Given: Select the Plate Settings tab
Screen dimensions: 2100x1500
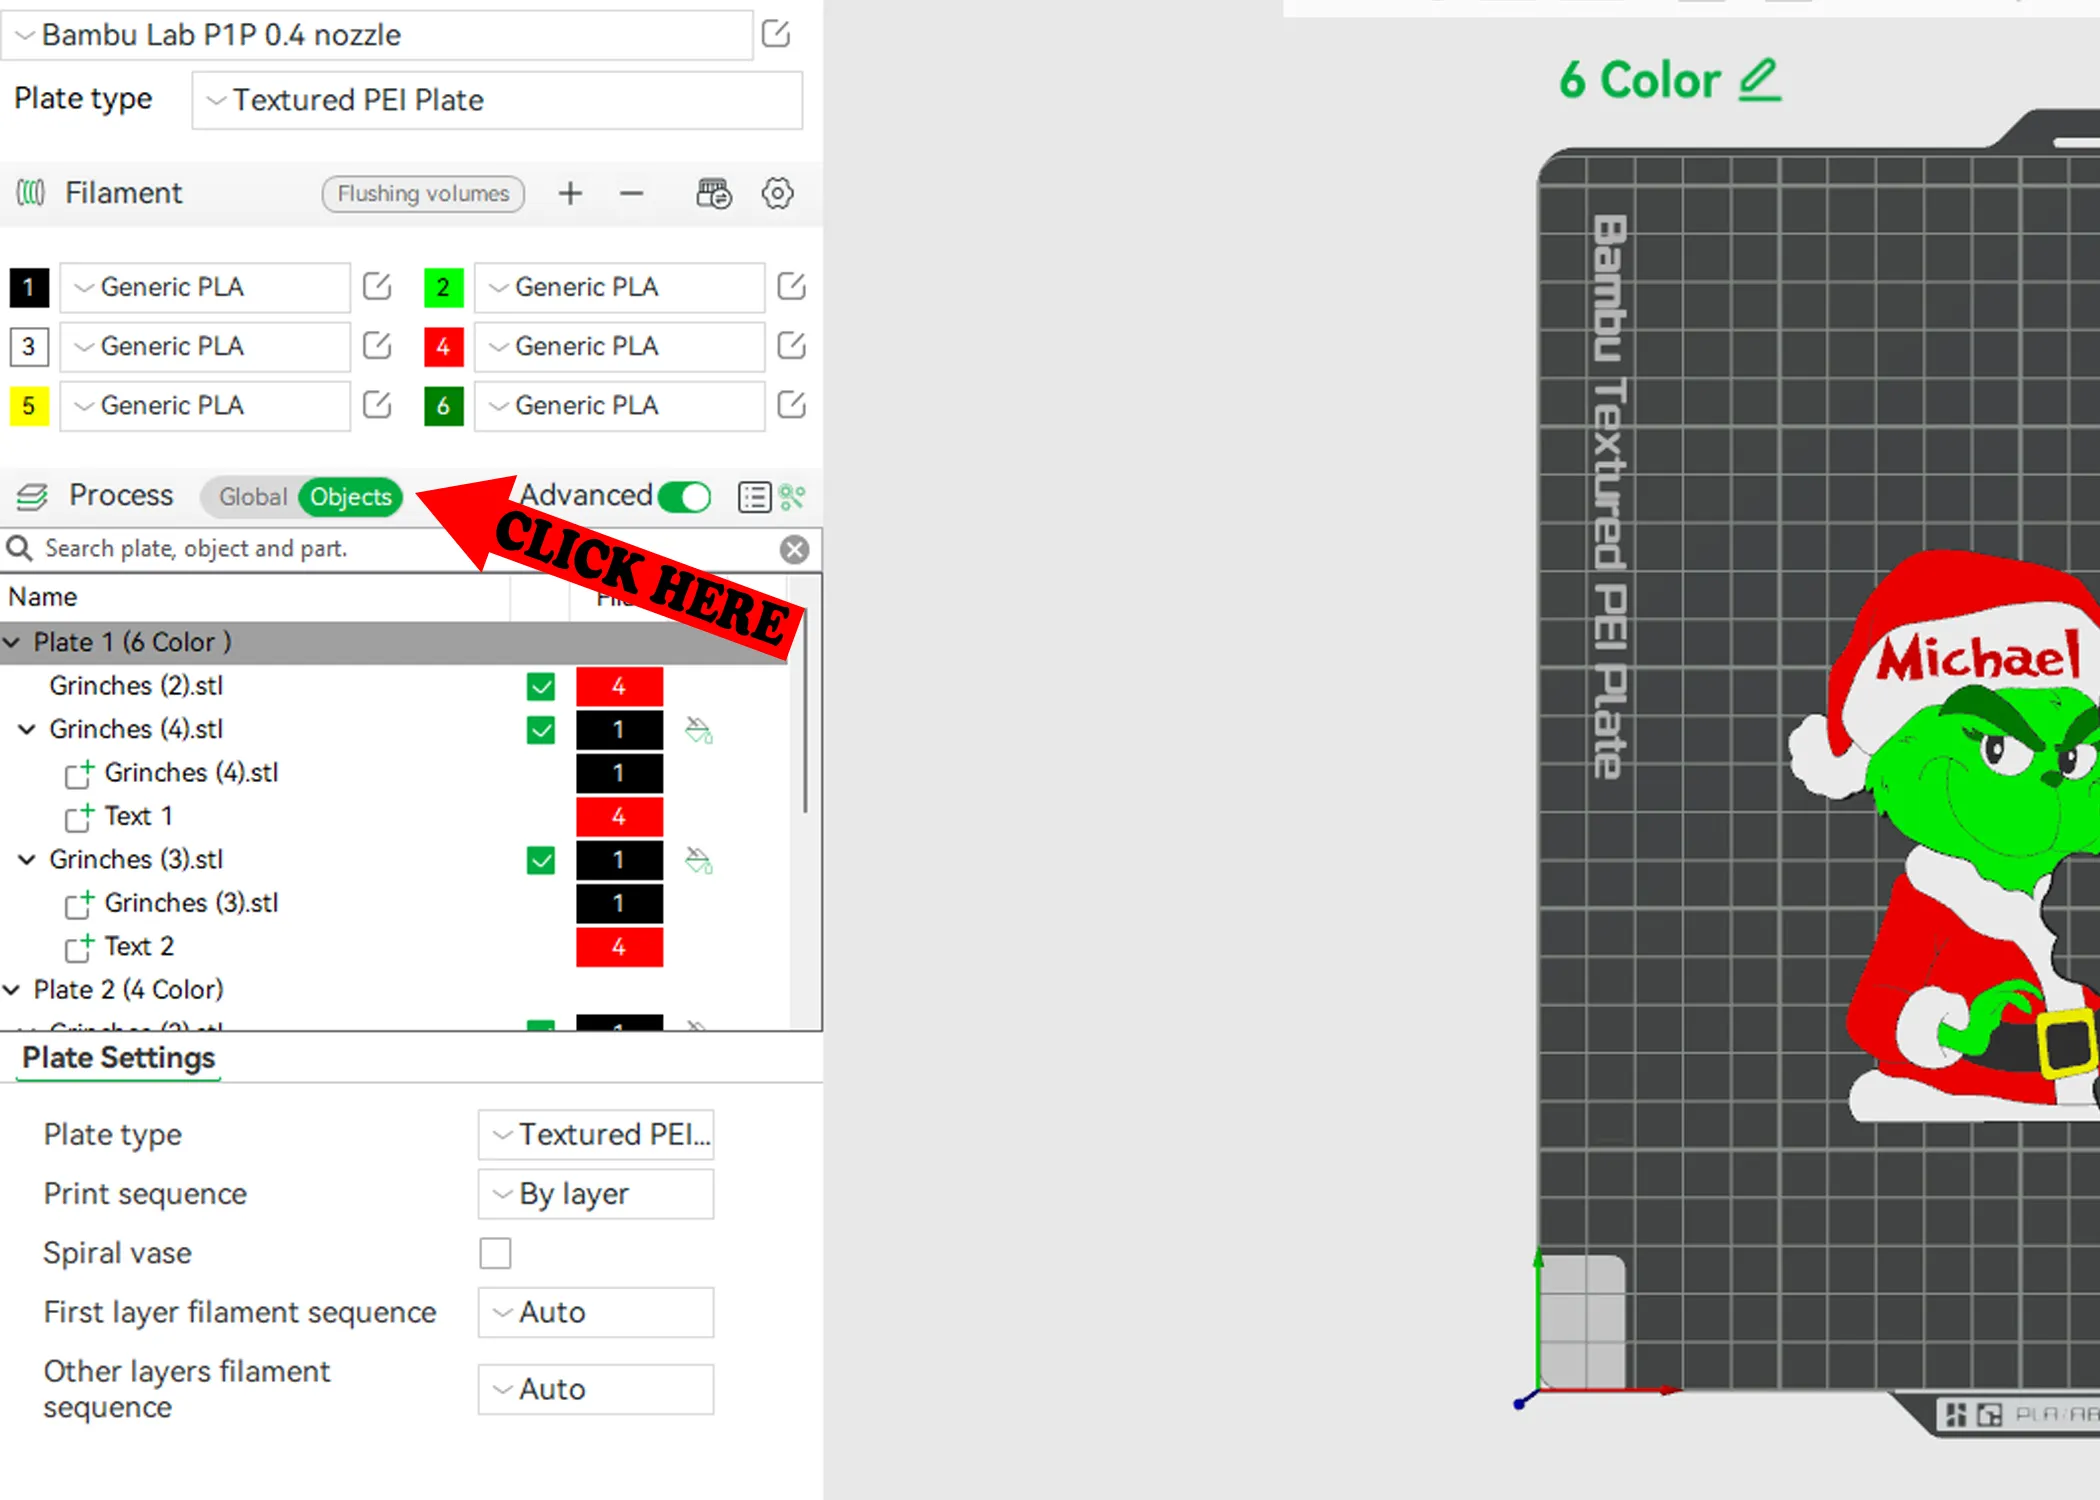Looking at the screenshot, I should (x=119, y=1058).
